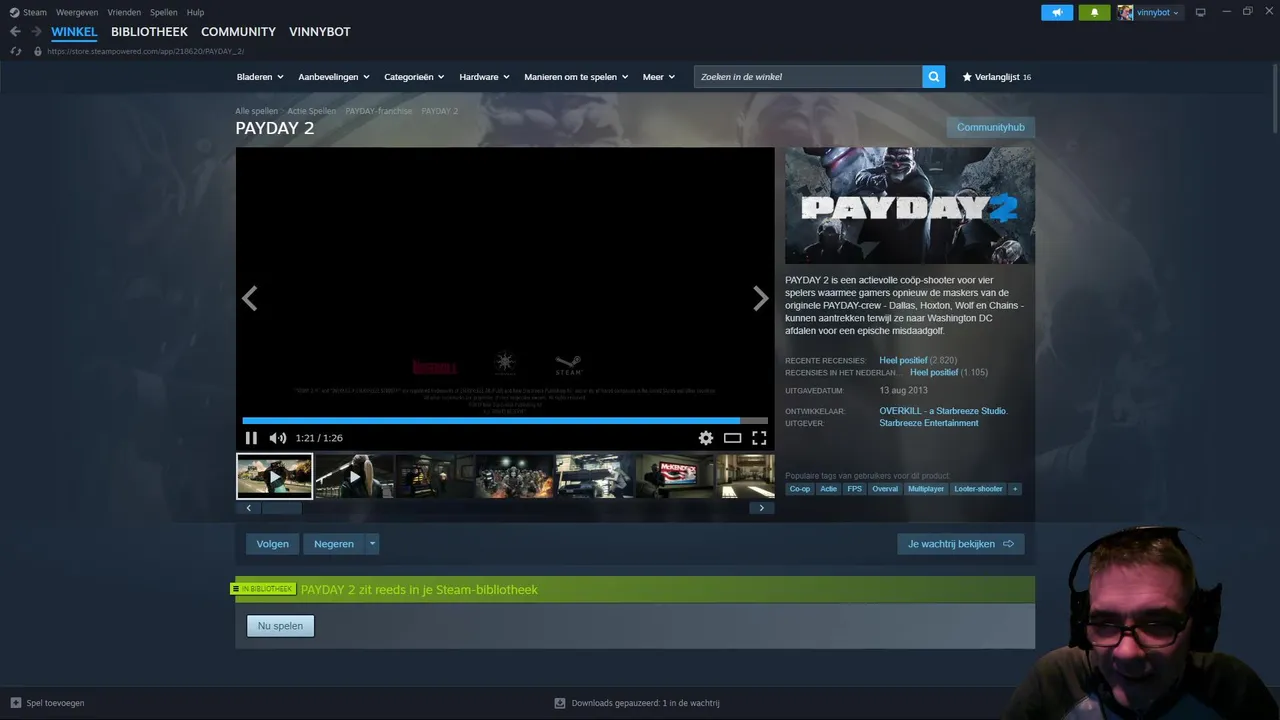
Task: Select the Looter-shooter tag
Action: pyautogui.click(x=978, y=489)
